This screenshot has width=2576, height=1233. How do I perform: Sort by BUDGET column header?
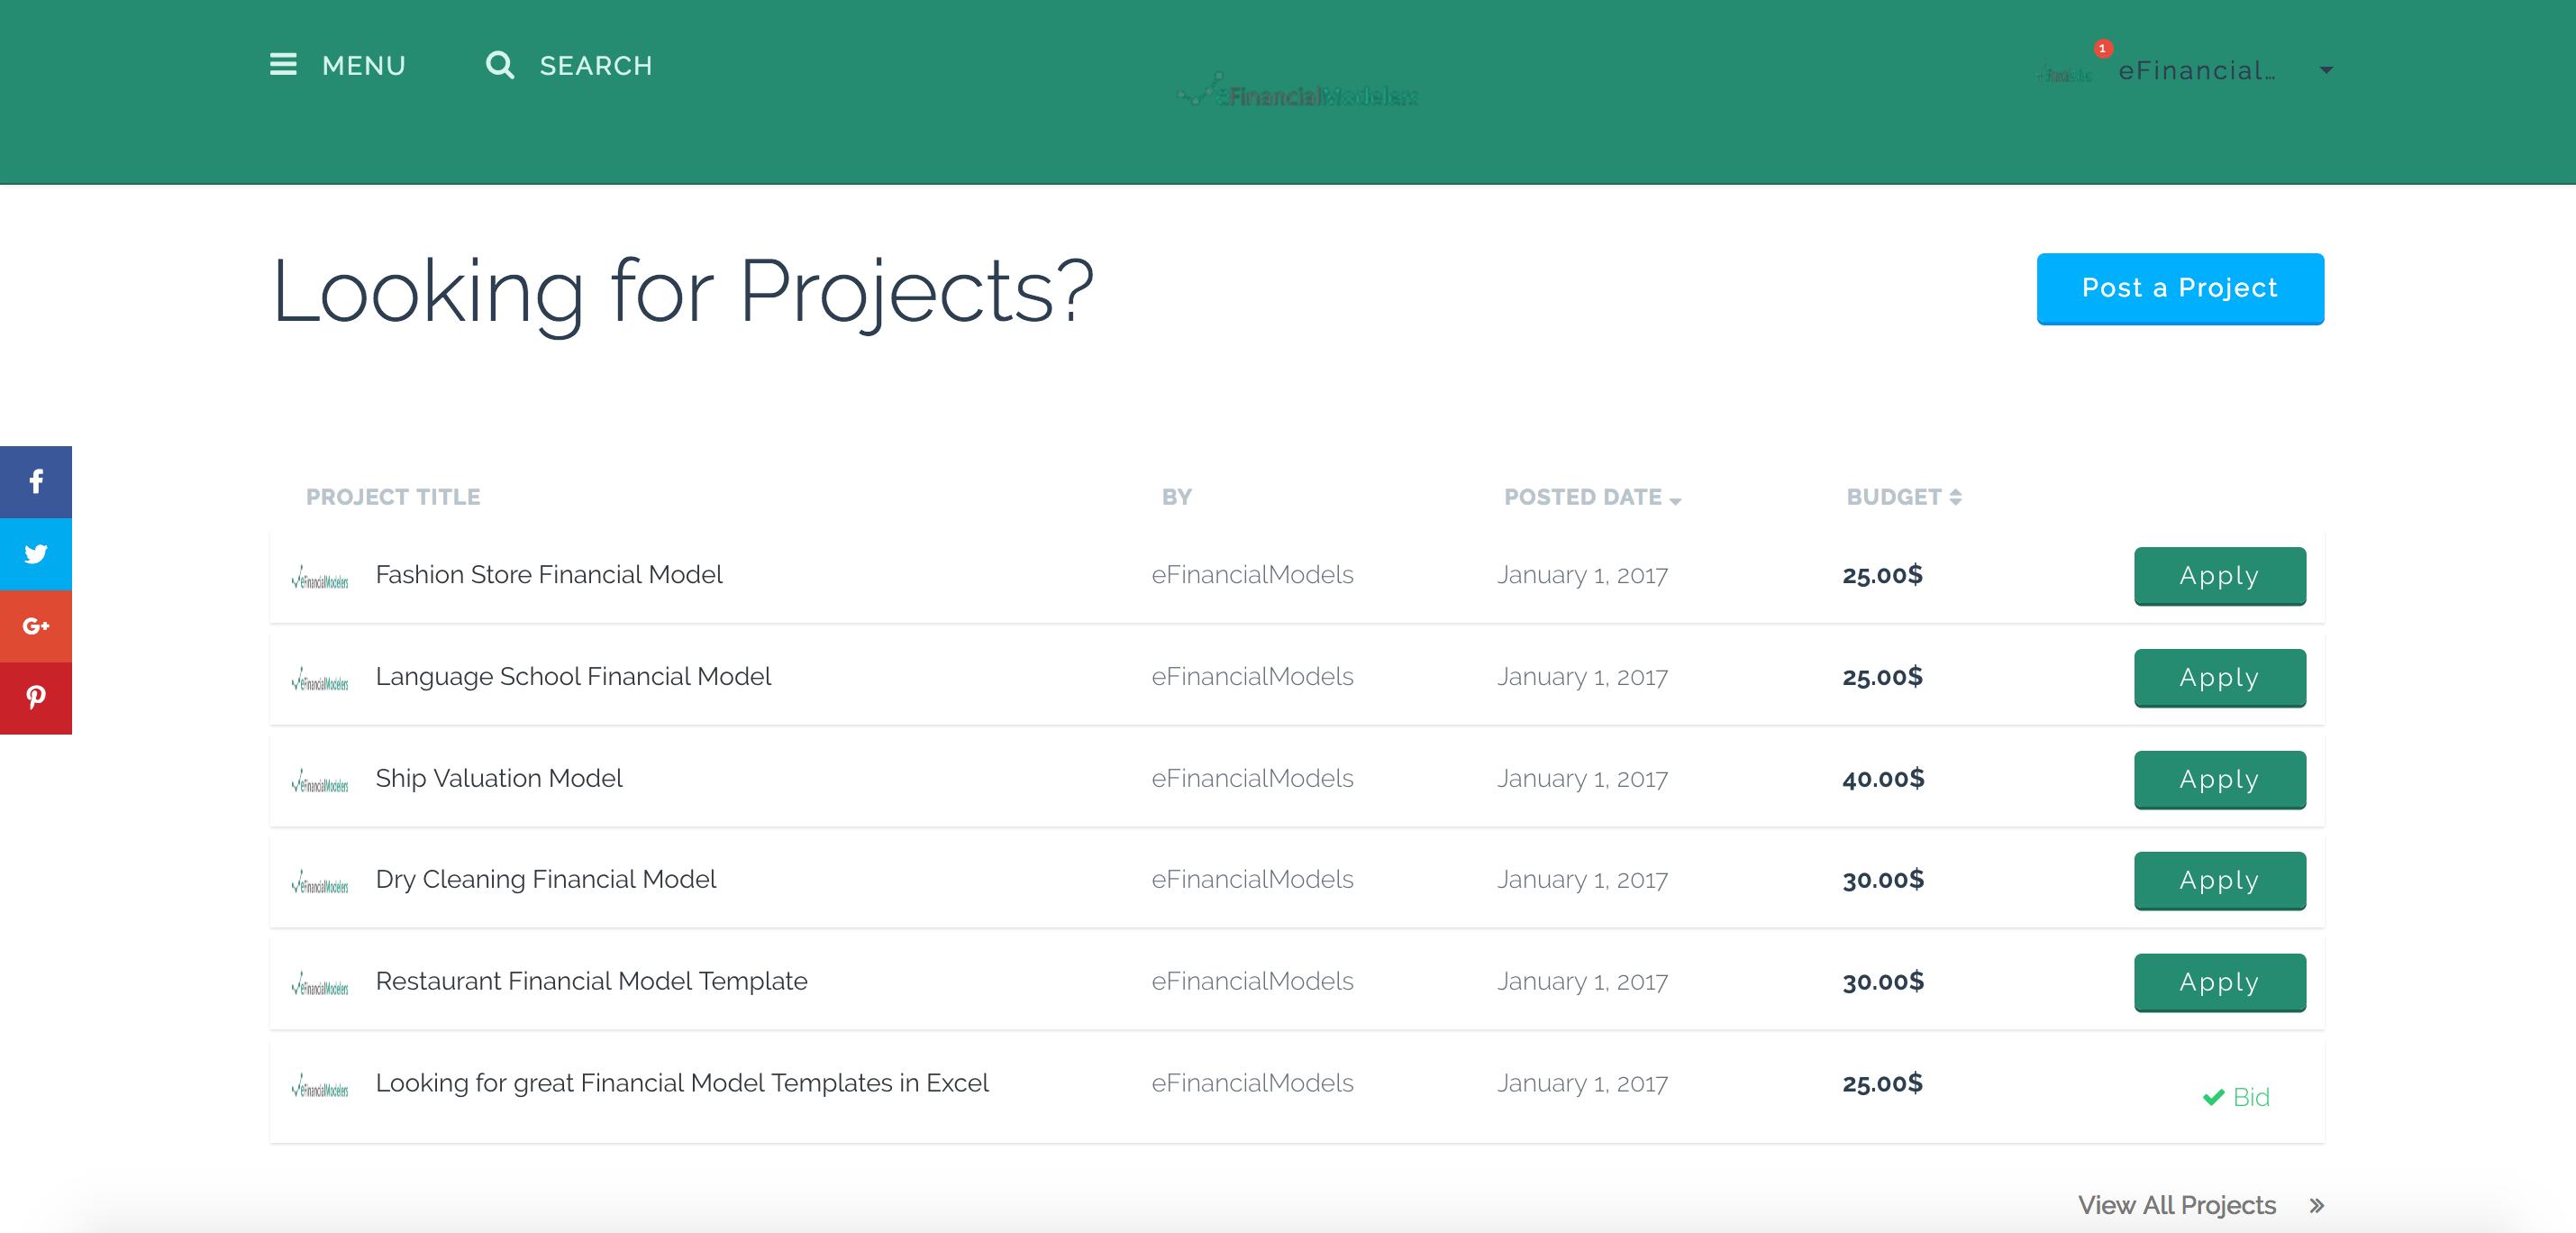pyautogui.click(x=1904, y=497)
